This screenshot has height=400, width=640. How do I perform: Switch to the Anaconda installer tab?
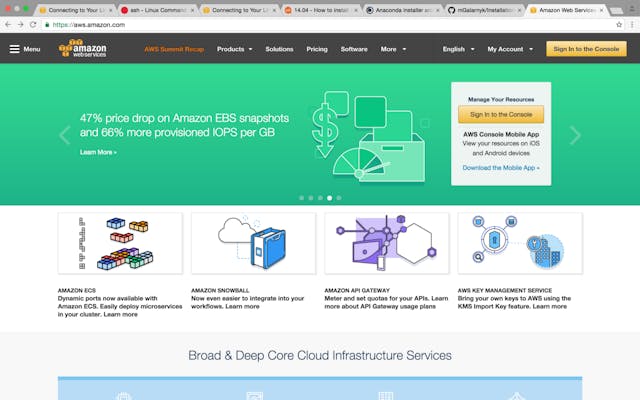pyautogui.click(x=402, y=10)
